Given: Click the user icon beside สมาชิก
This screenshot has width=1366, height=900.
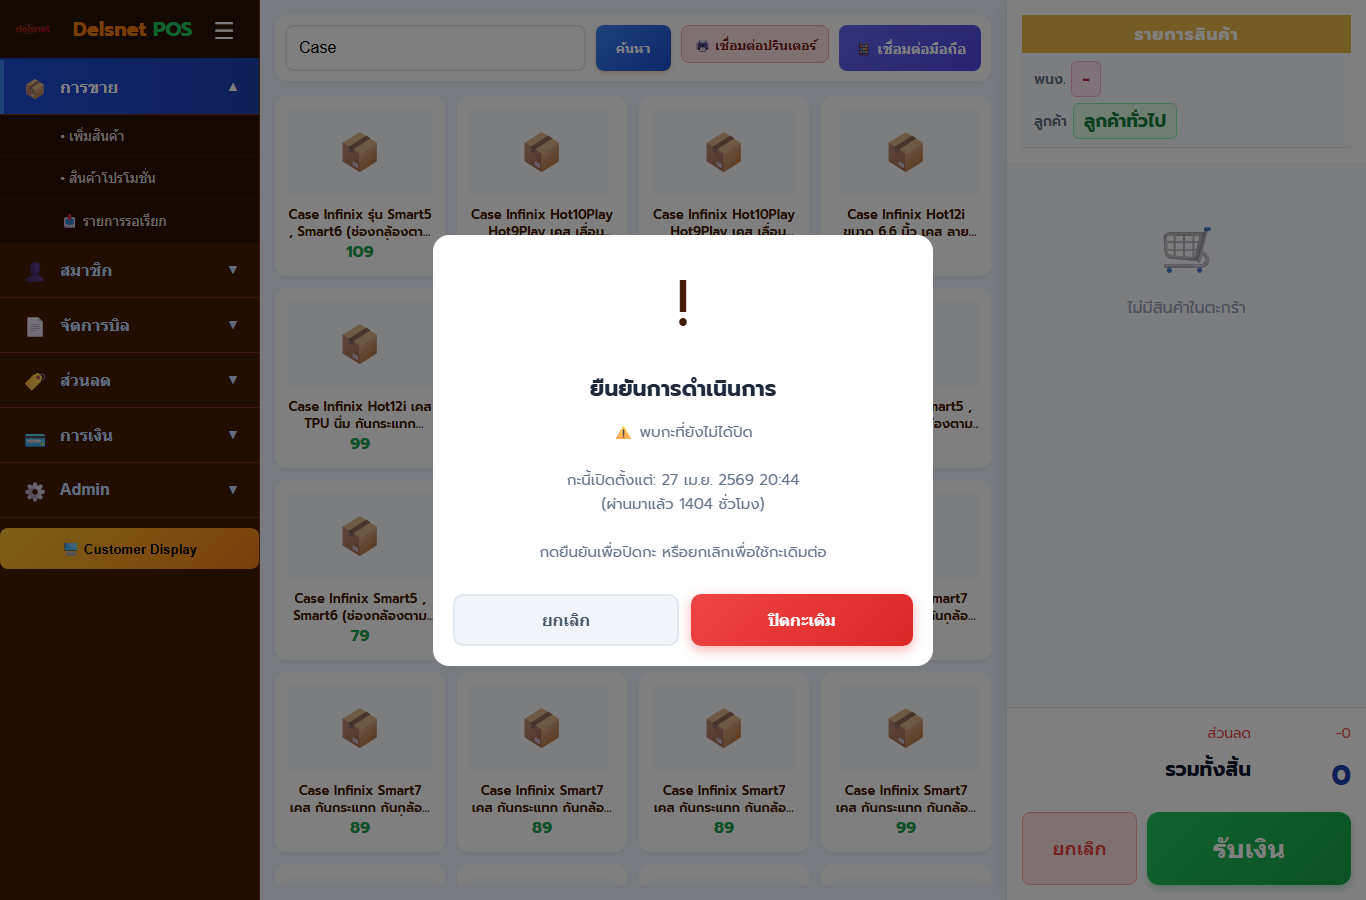Looking at the screenshot, I should click(x=35, y=271).
